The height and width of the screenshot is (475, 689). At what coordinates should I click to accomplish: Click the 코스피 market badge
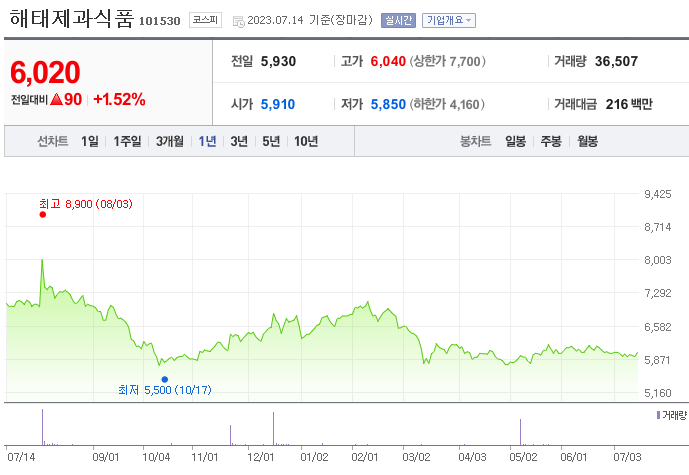pyautogui.click(x=205, y=20)
